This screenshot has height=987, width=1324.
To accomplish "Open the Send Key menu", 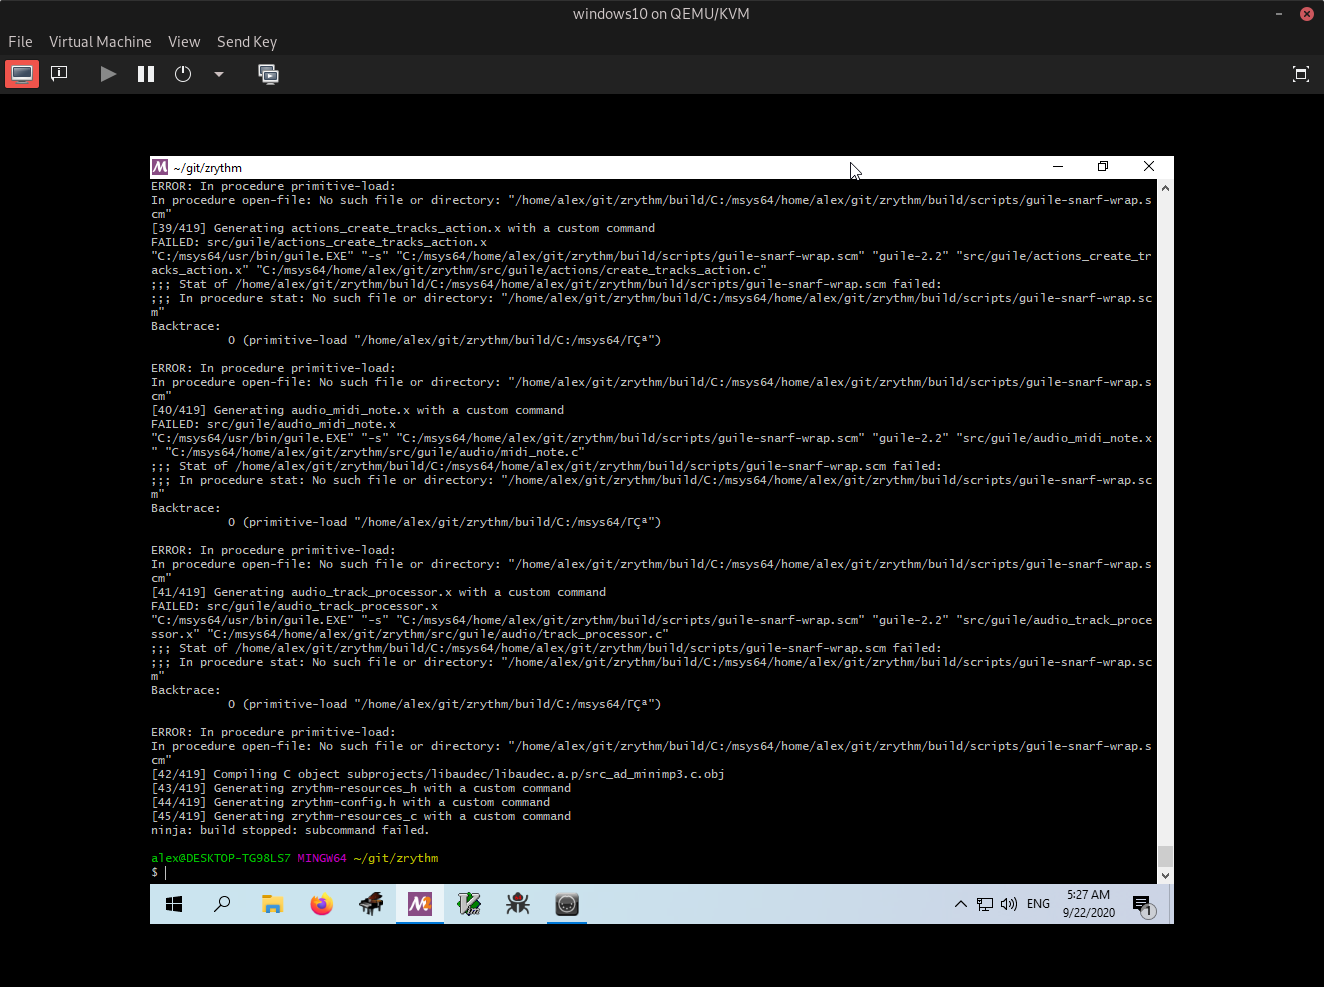I will click(x=247, y=42).
